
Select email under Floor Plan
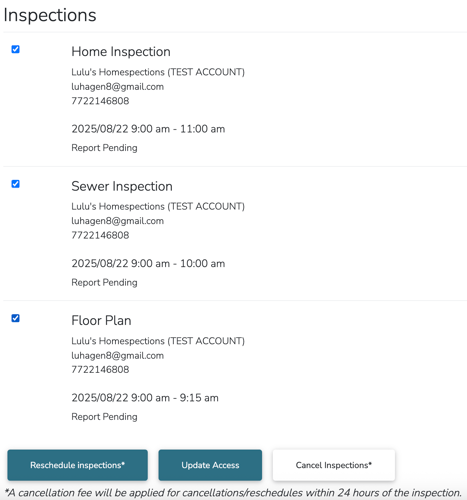point(118,355)
